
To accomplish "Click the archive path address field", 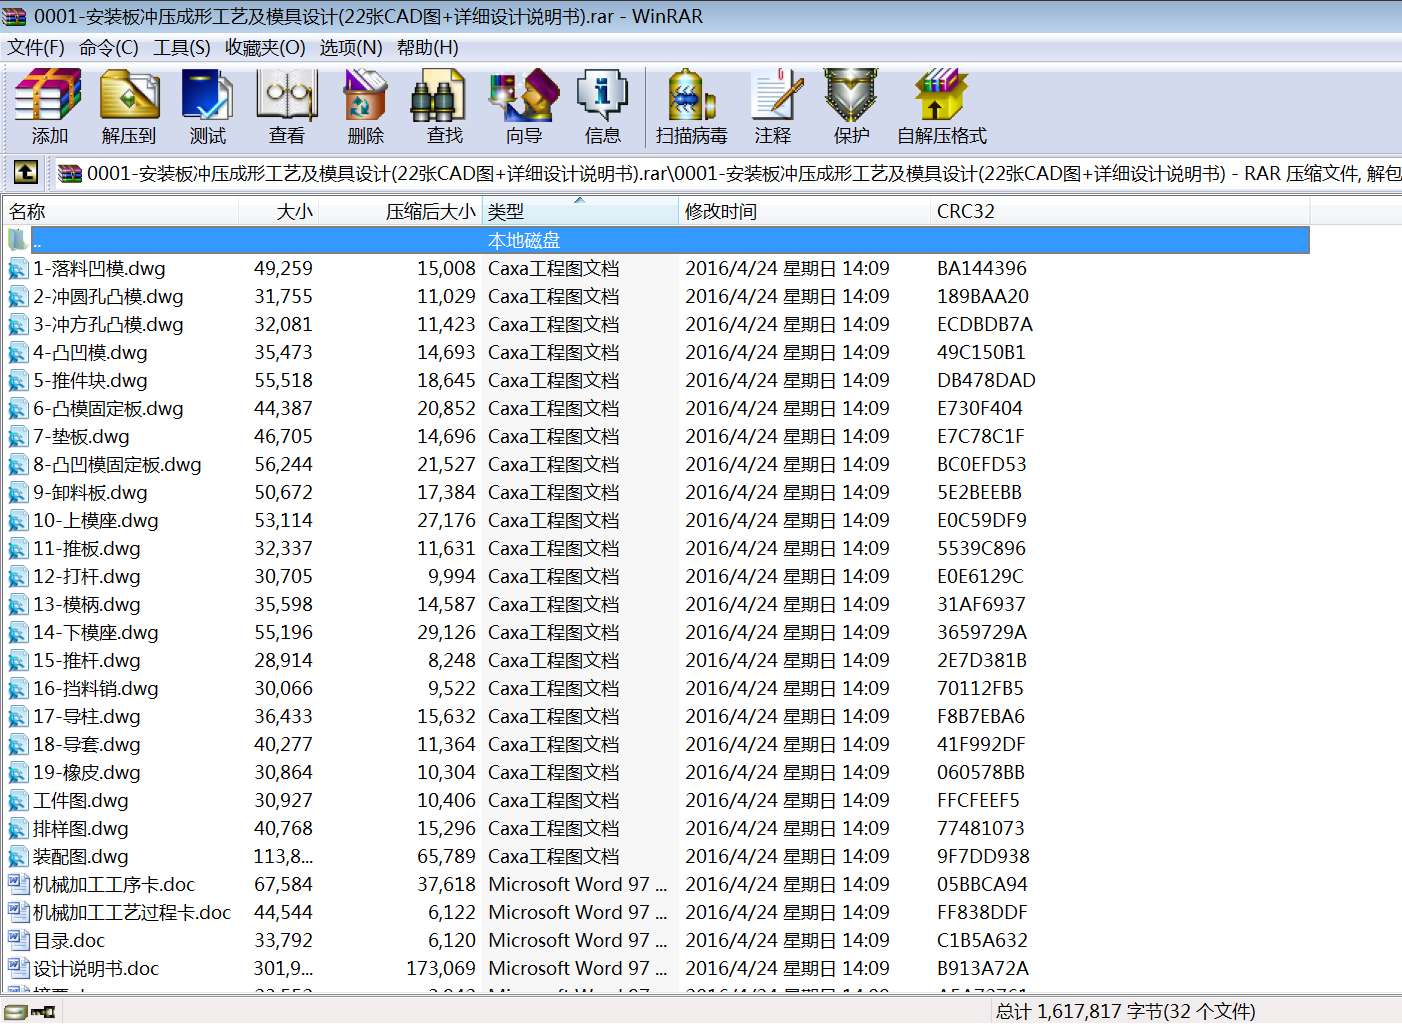I will (727, 173).
